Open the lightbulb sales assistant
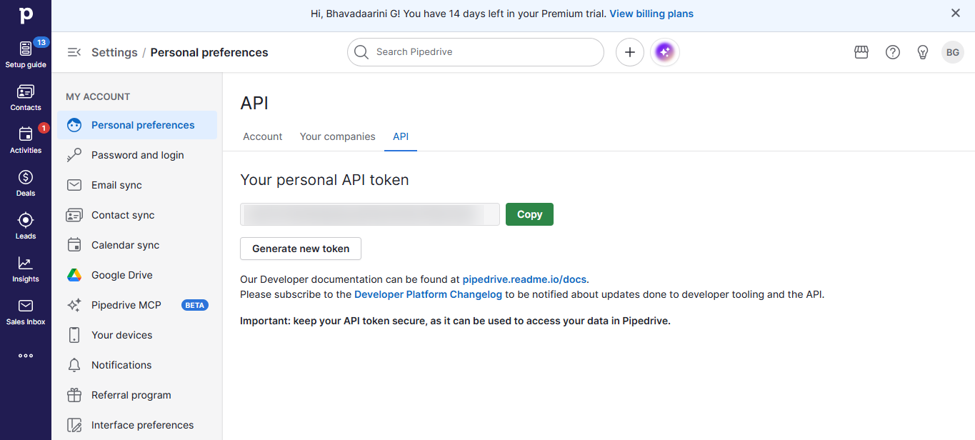The height and width of the screenshot is (440, 975). pyautogui.click(x=923, y=52)
